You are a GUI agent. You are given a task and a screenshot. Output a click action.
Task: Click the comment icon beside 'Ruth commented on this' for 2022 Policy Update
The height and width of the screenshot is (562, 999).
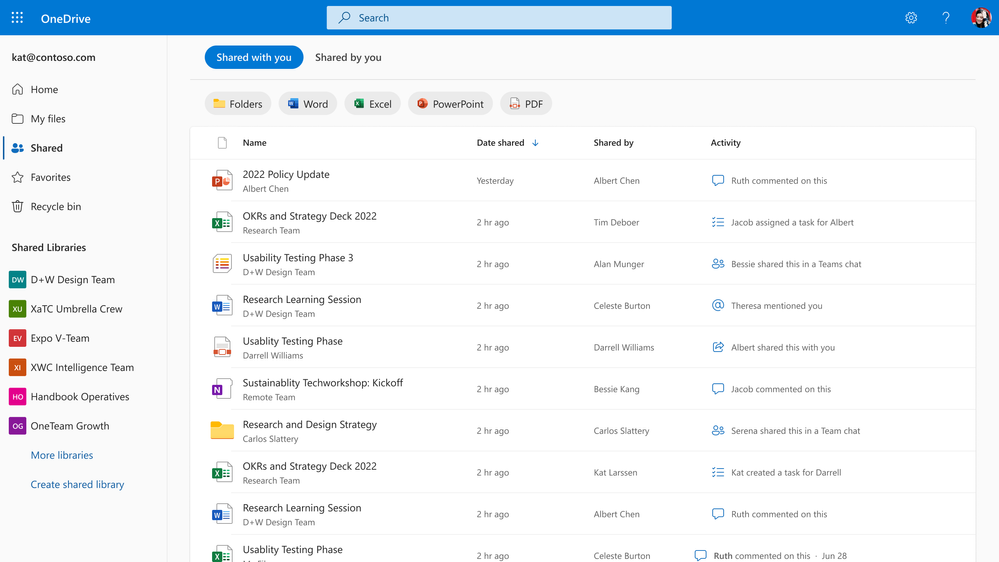(717, 181)
